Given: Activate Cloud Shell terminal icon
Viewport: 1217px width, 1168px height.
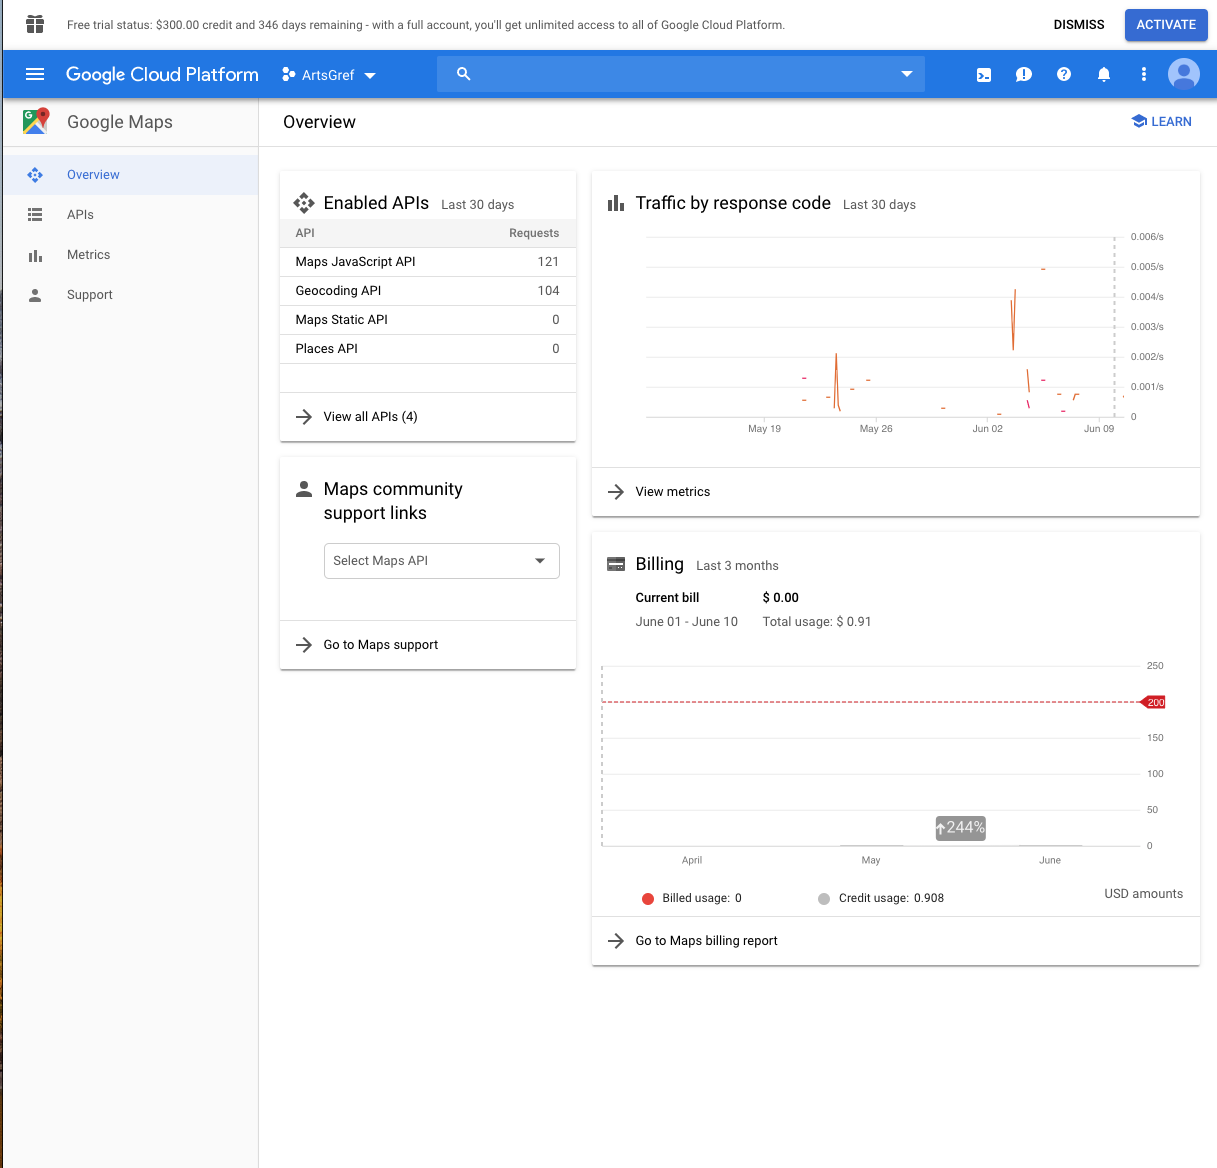Looking at the screenshot, I should point(984,75).
